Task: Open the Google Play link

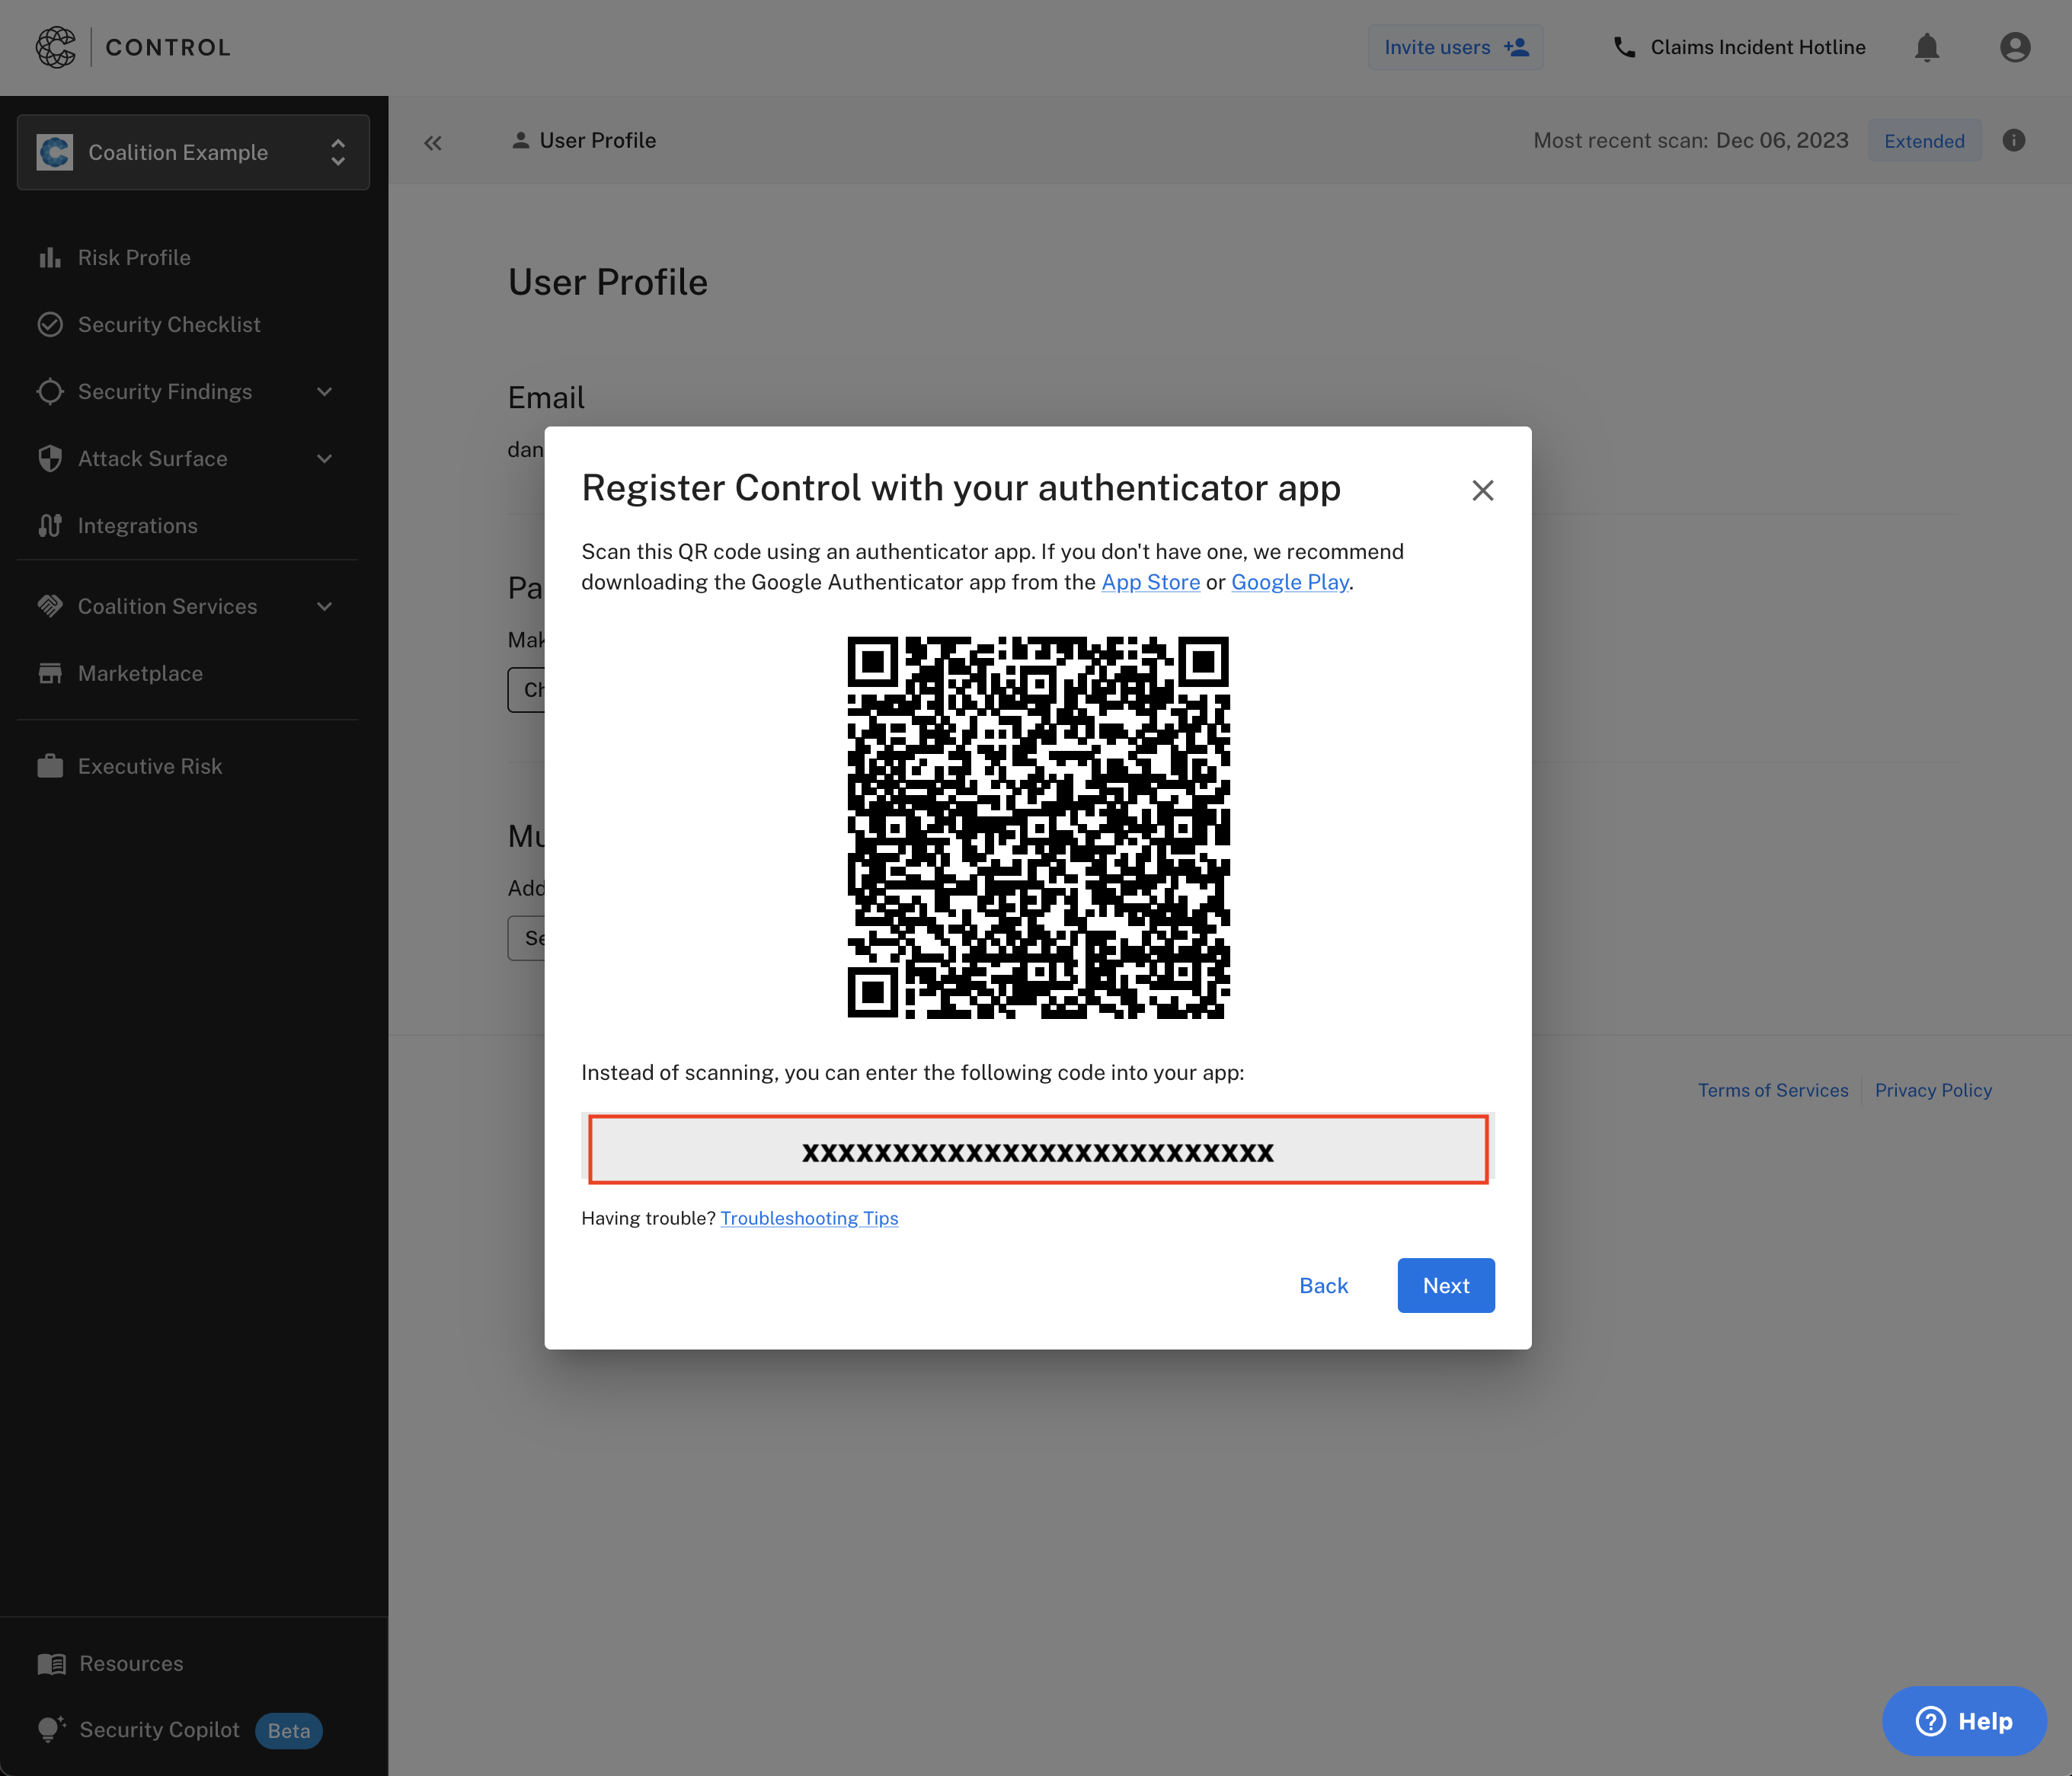Action: coord(1289,582)
